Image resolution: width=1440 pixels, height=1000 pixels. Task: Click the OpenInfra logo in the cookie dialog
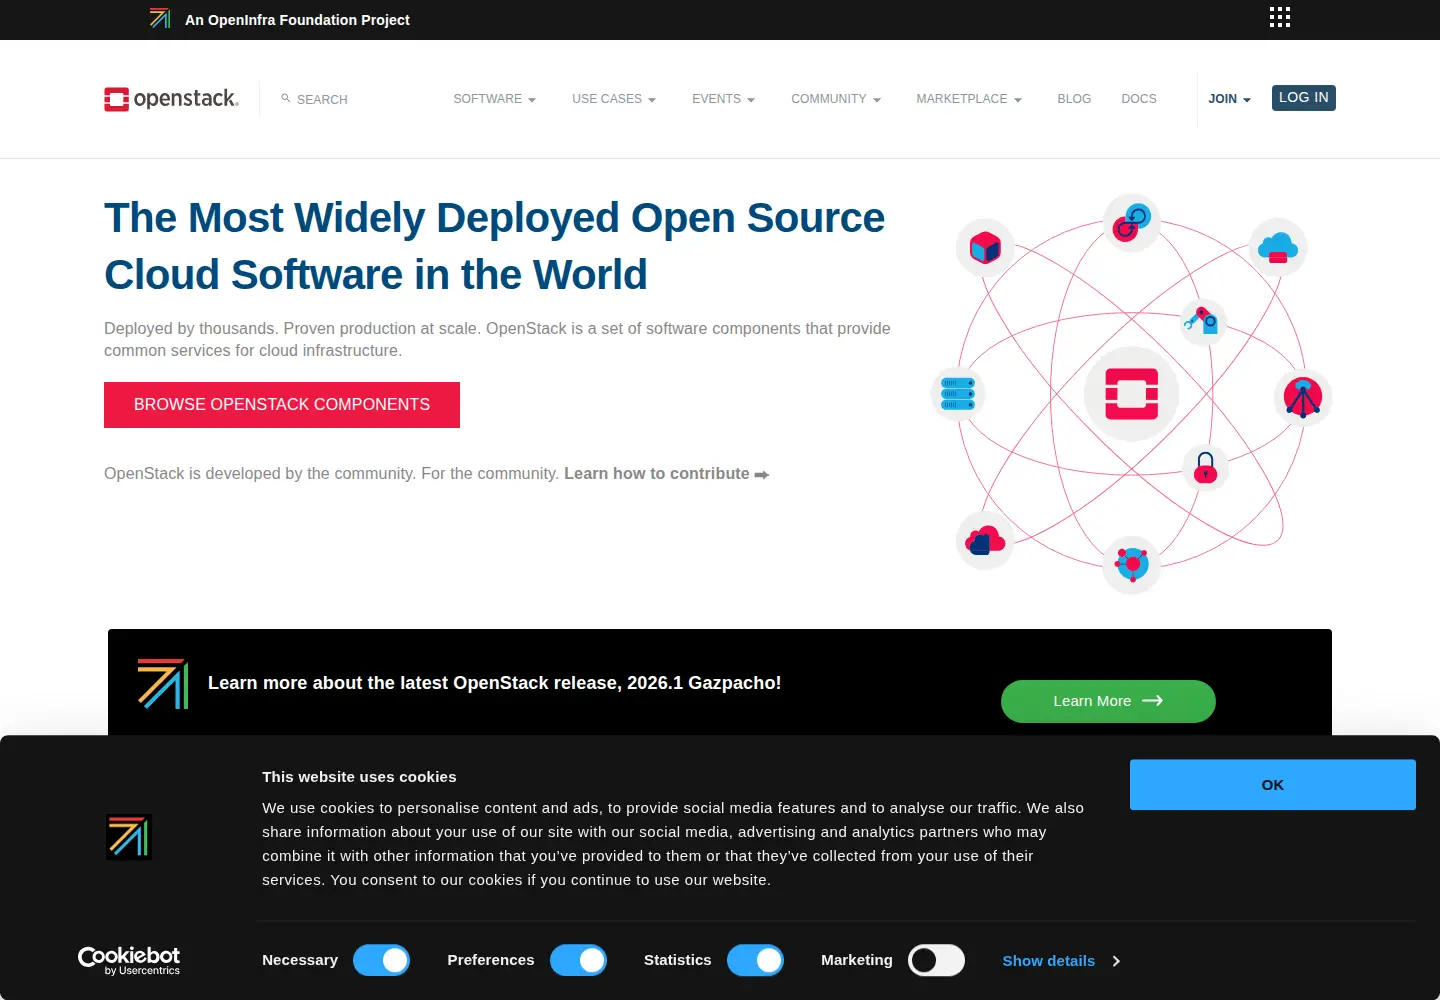tap(129, 837)
